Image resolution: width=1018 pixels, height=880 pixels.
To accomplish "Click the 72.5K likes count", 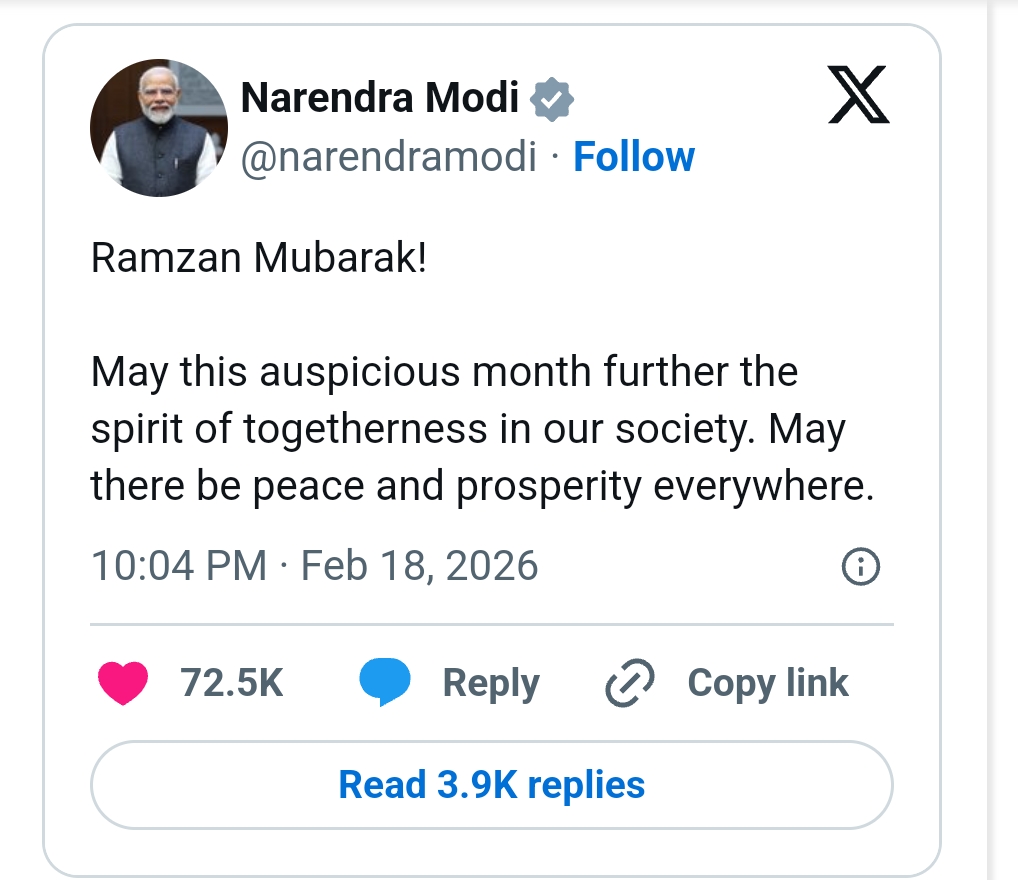I will (x=232, y=684).
